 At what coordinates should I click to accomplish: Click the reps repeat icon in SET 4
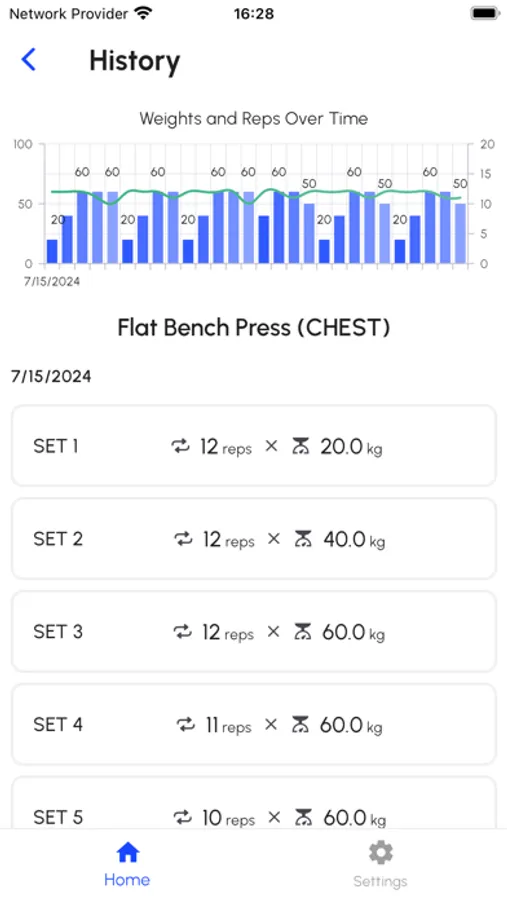[x=186, y=724]
